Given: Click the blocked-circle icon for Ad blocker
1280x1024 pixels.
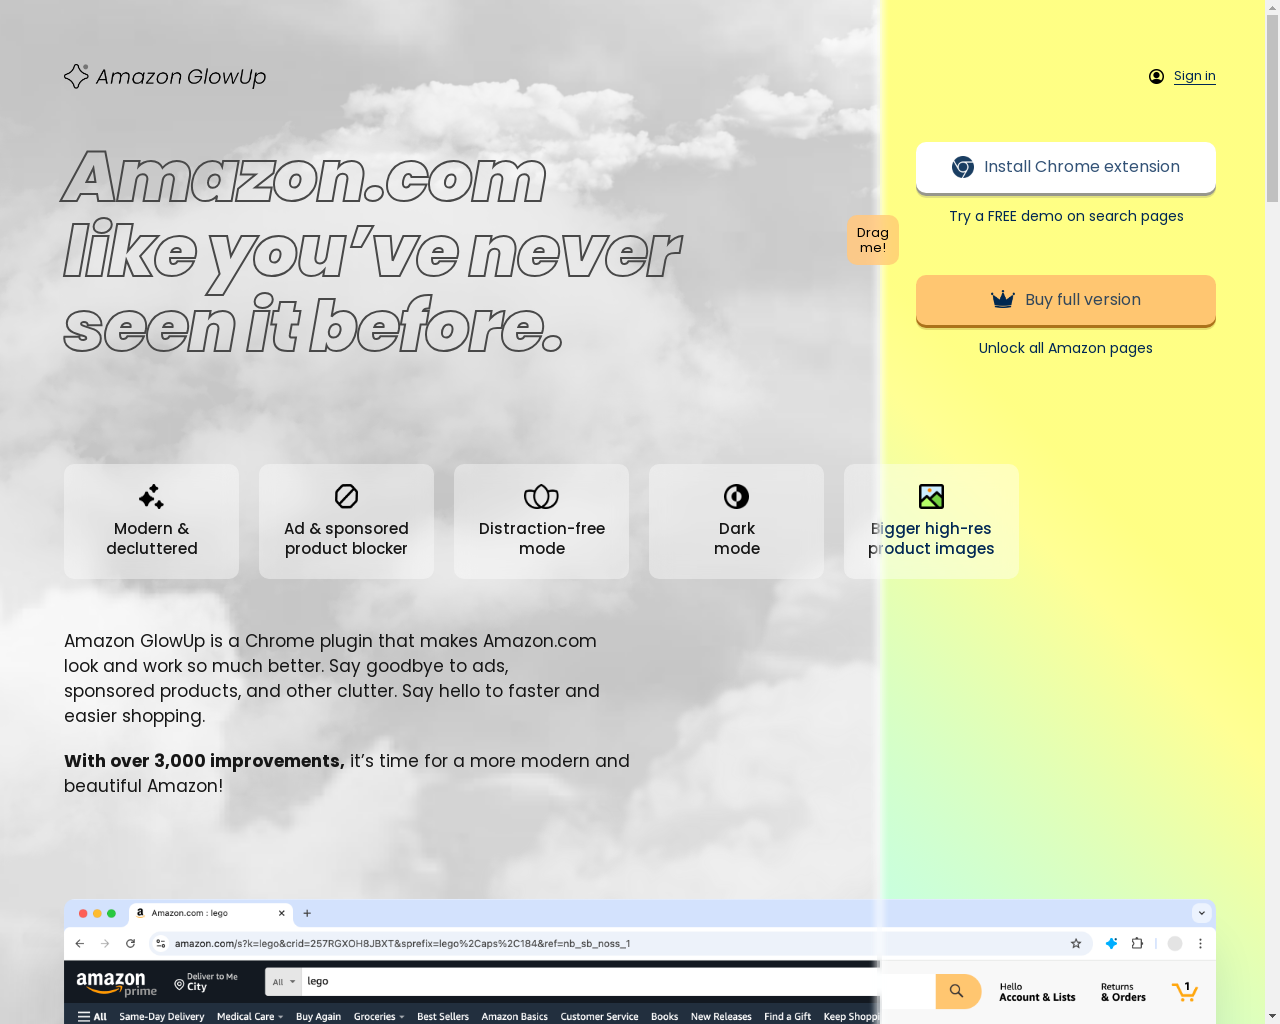Looking at the screenshot, I should 346,496.
